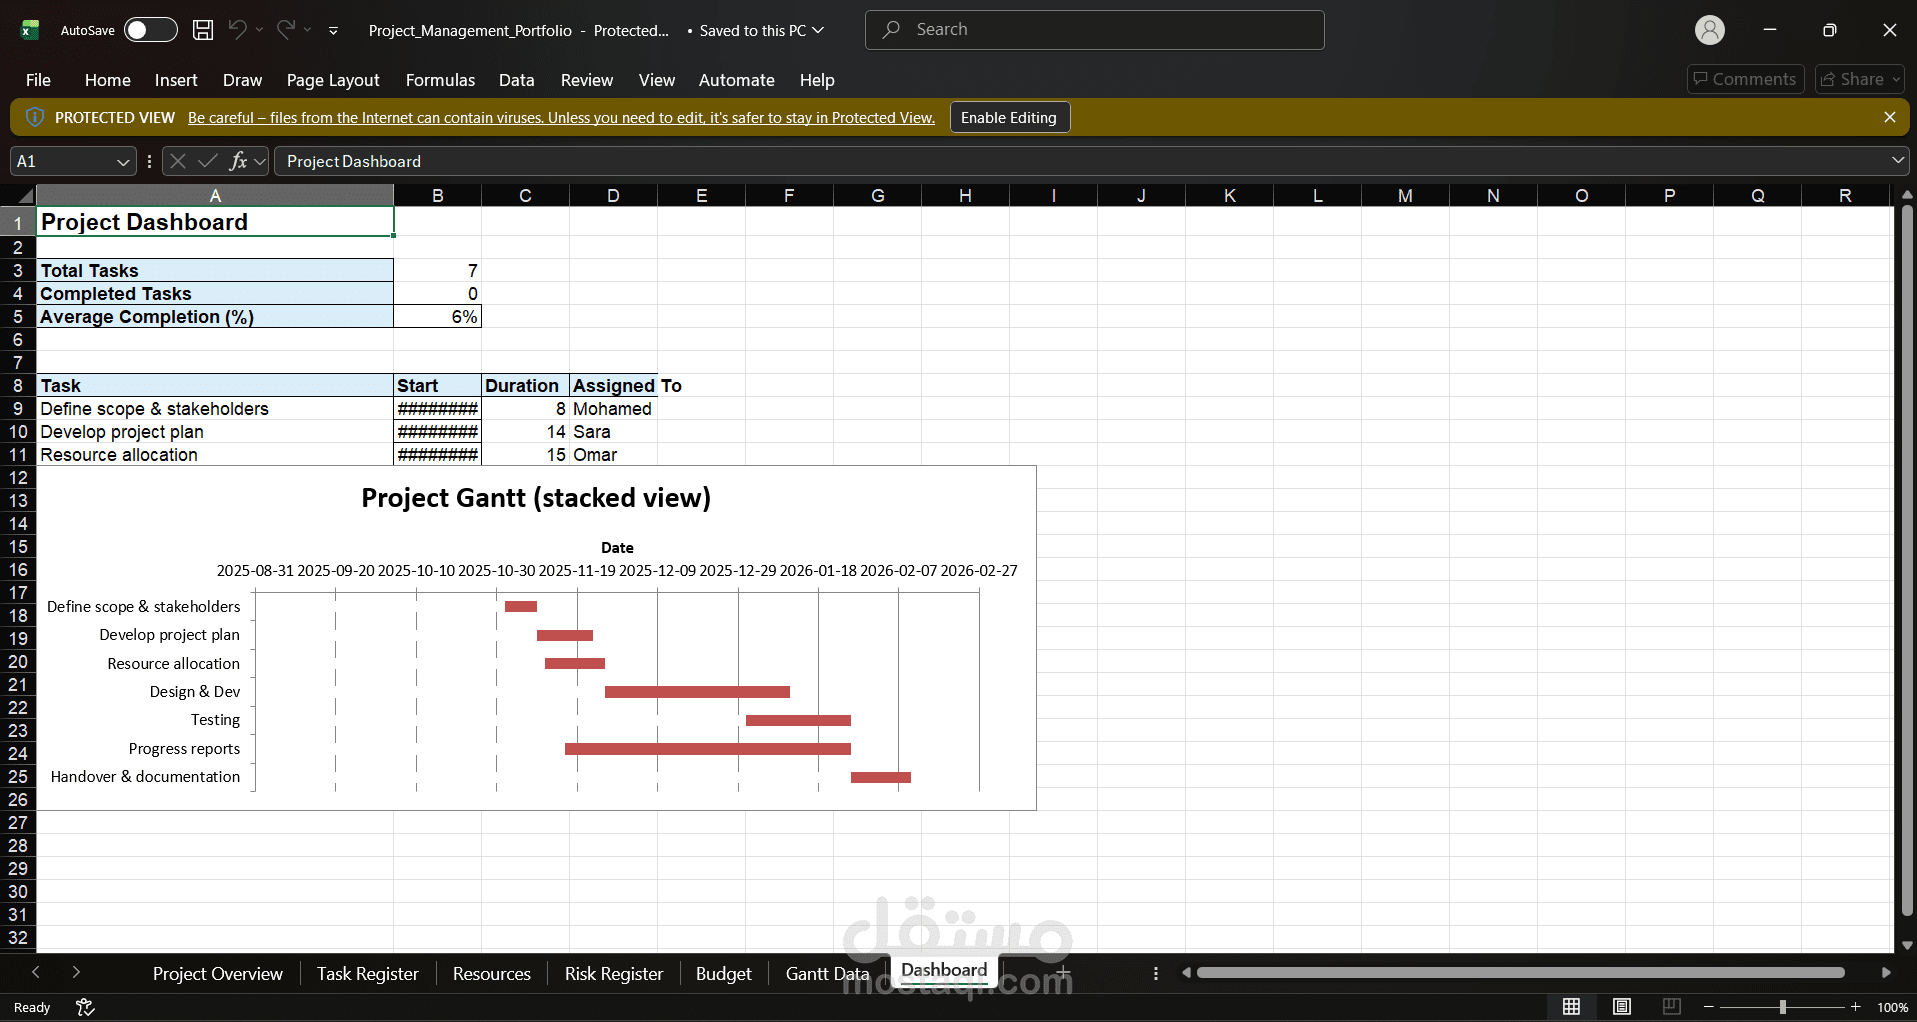Open the Draw ribbon tab
This screenshot has height=1022, width=1917.
click(x=242, y=80)
